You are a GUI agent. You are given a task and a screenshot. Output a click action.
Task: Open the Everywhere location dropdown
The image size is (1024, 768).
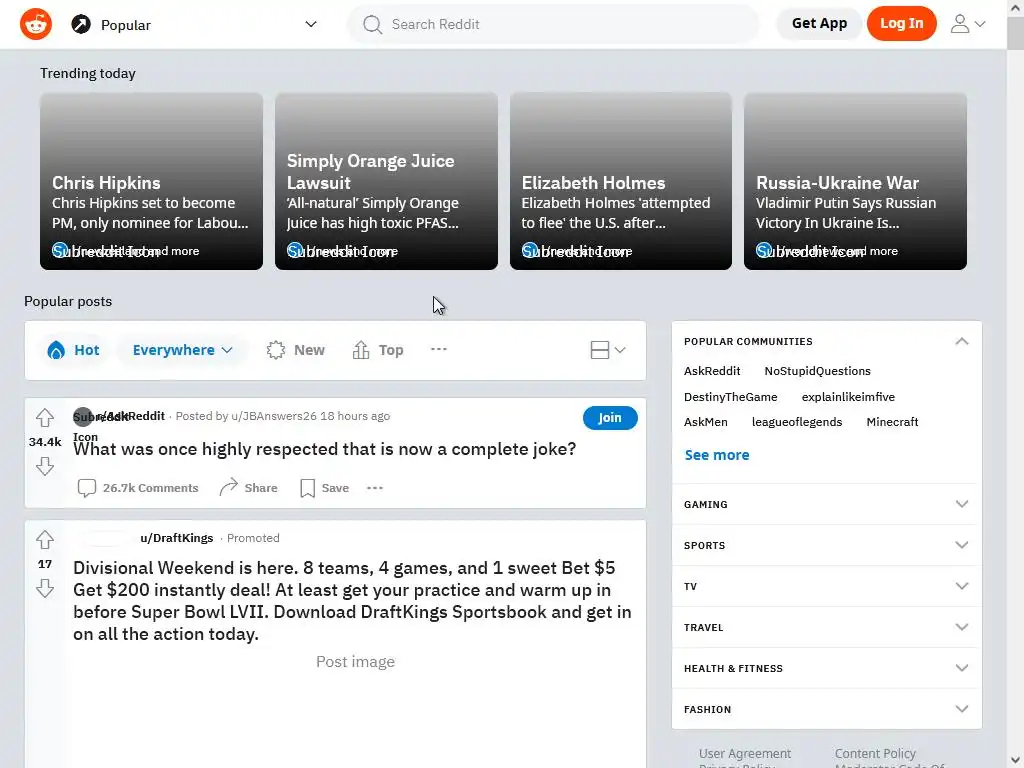click(x=182, y=350)
